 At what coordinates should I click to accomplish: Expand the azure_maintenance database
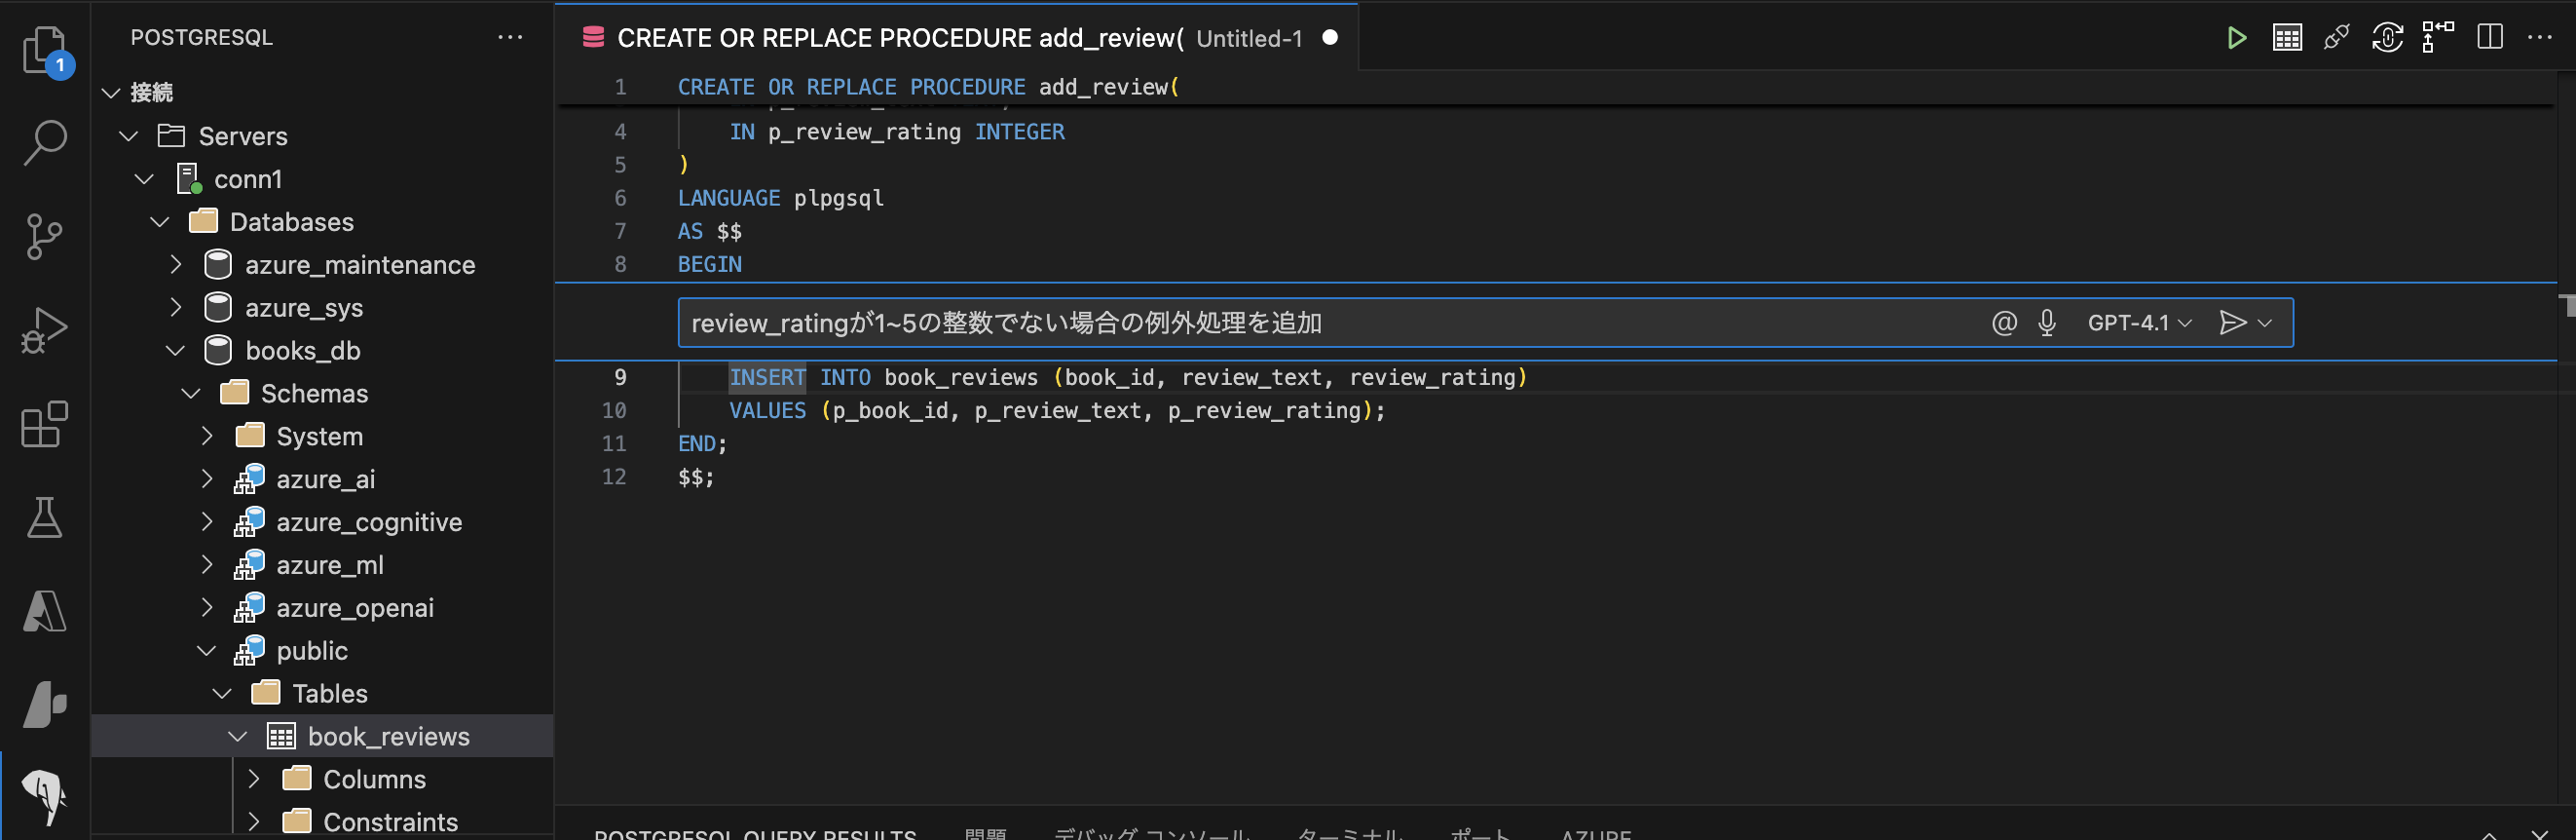[176, 265]
